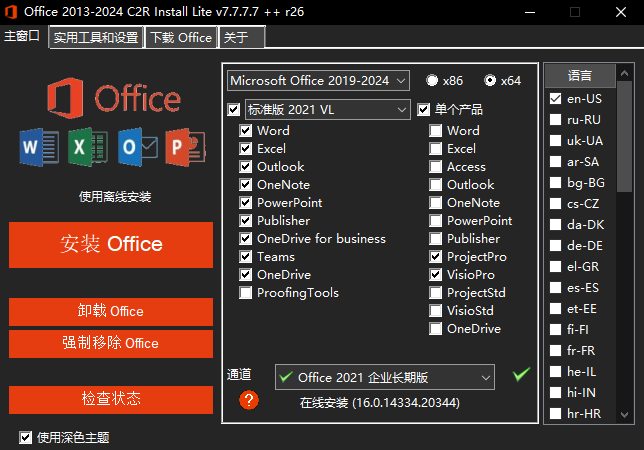The width and height of the screenshot is (644, 450).
Task: Click the 卸载 Office uninstall button
Action: [111, 311]
